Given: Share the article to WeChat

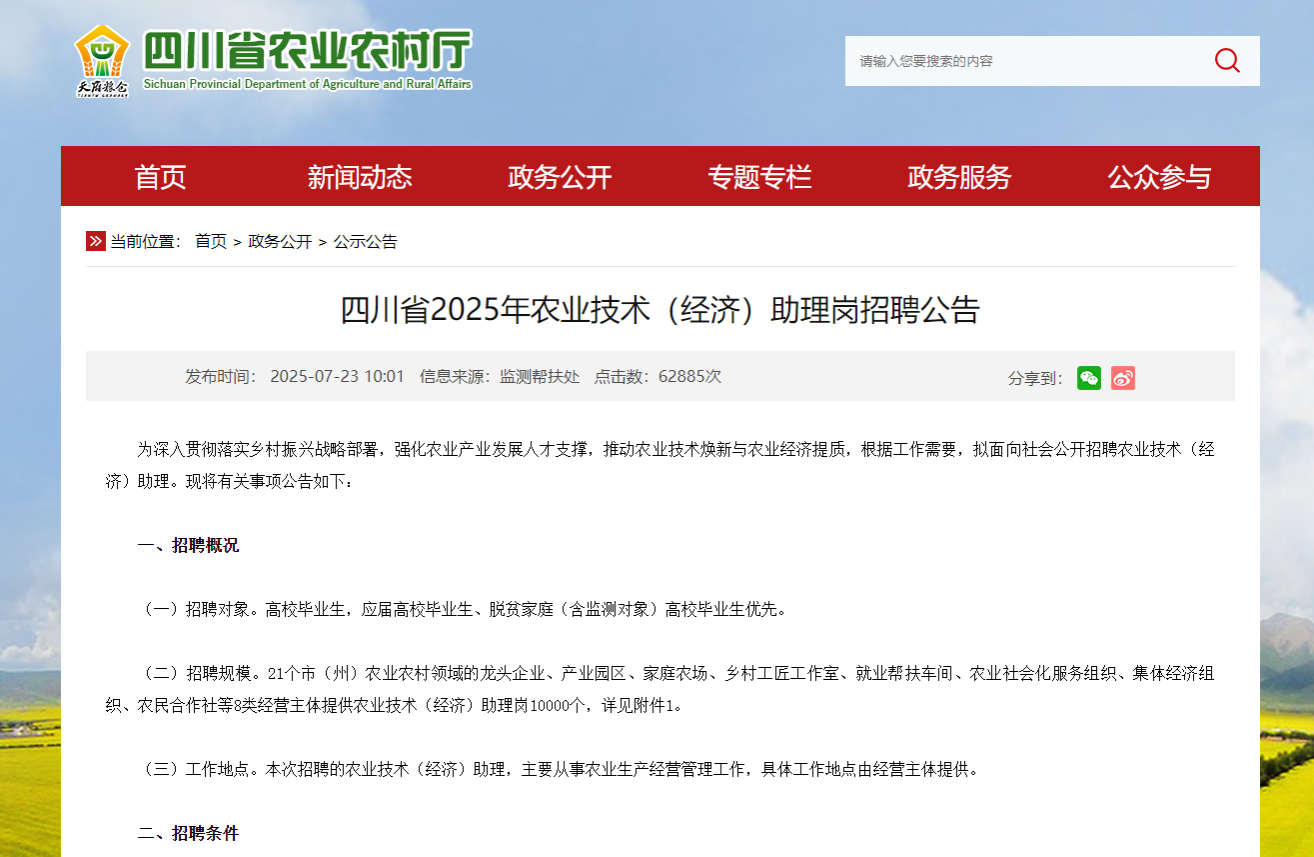Looking at the screenshot, I should [1088, 378].
